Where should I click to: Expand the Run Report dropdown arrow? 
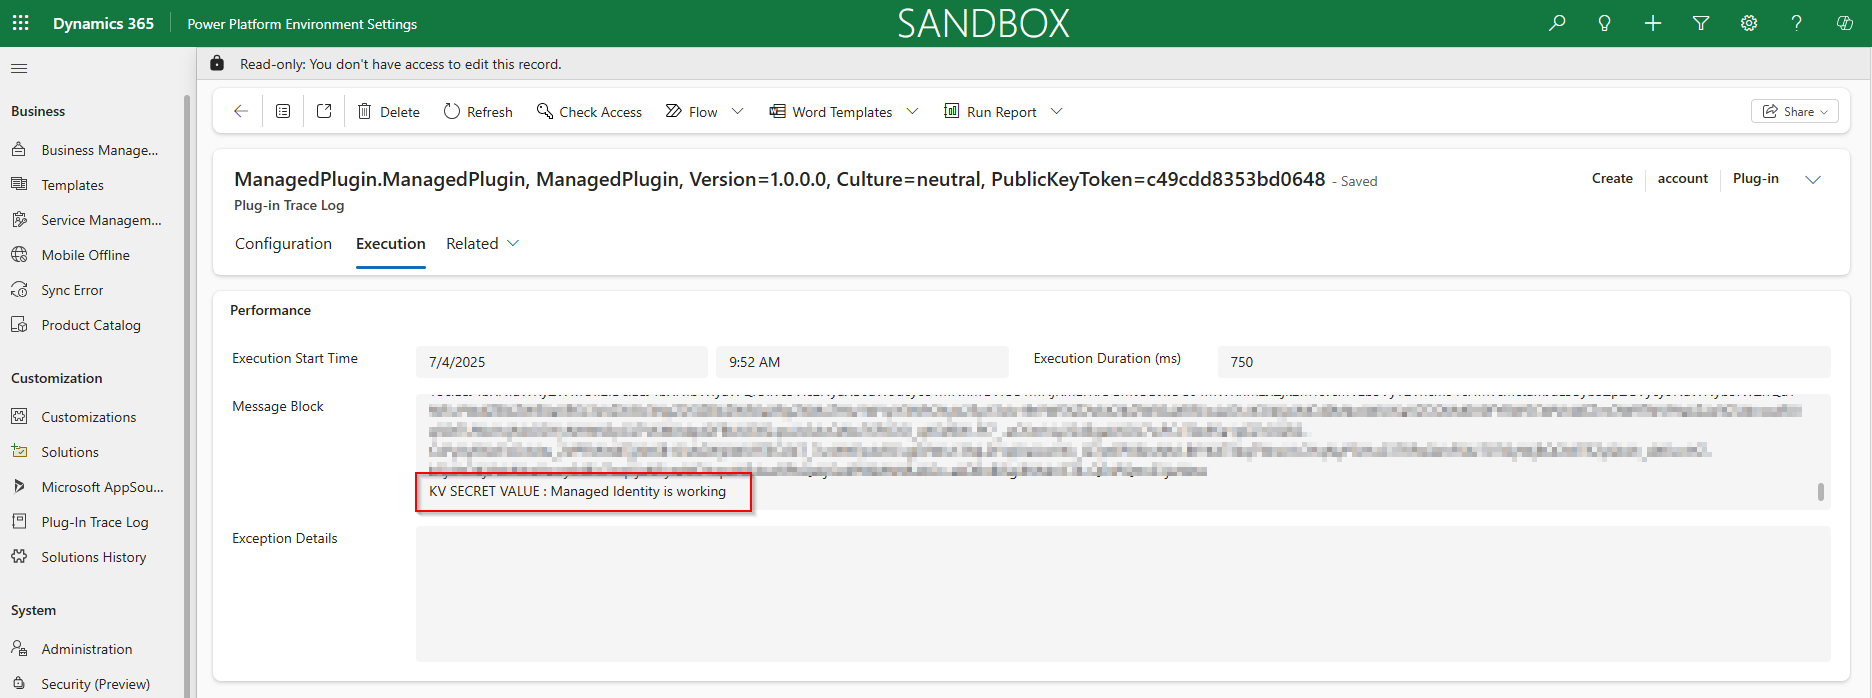point(1056,112)
